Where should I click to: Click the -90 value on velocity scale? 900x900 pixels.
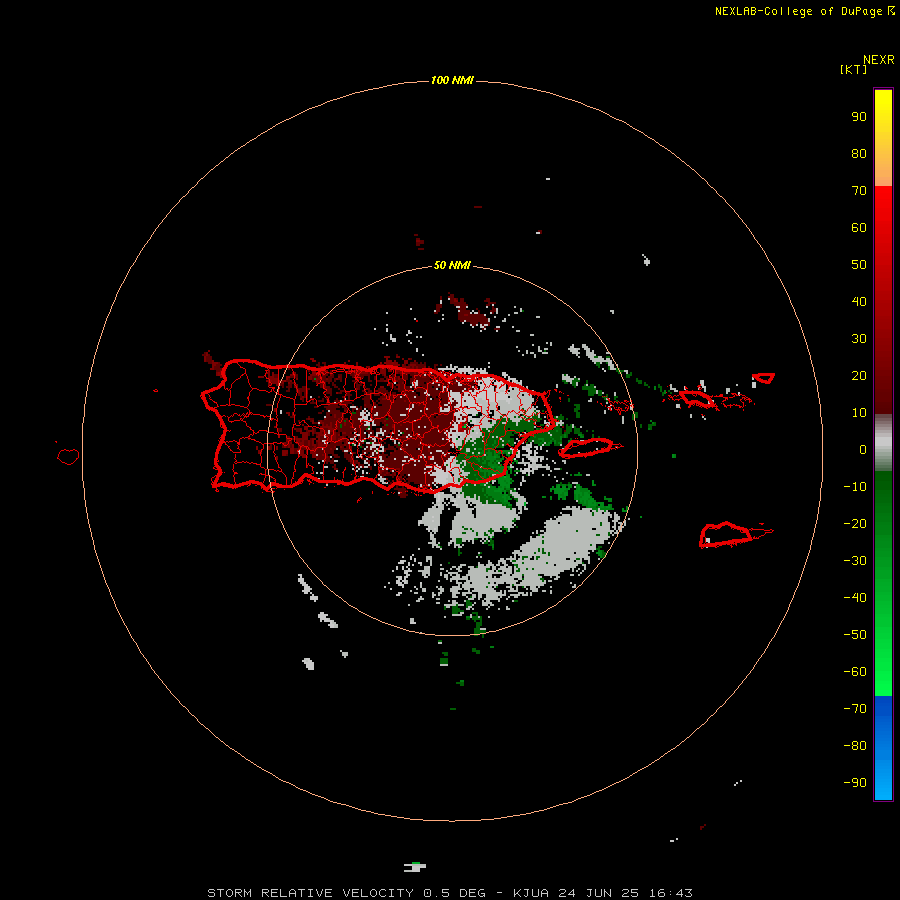(x=855, y=783)
